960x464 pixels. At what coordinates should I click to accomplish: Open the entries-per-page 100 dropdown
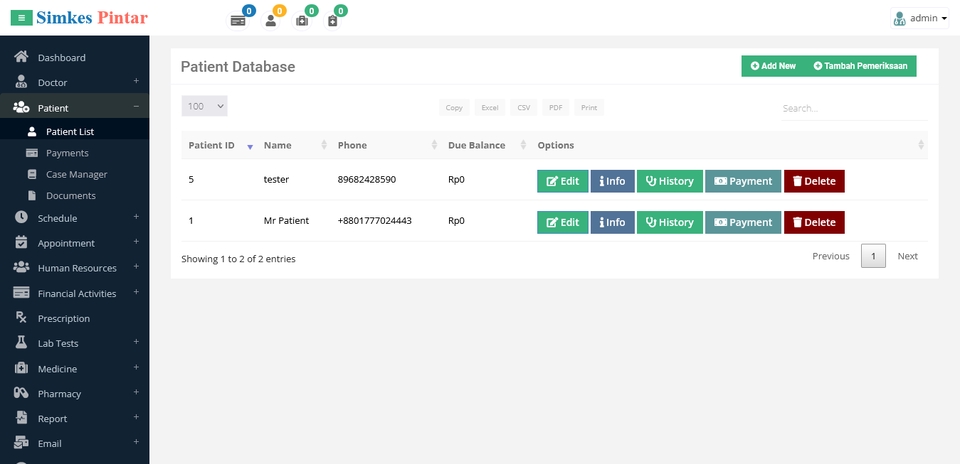[x=204, y=106]
